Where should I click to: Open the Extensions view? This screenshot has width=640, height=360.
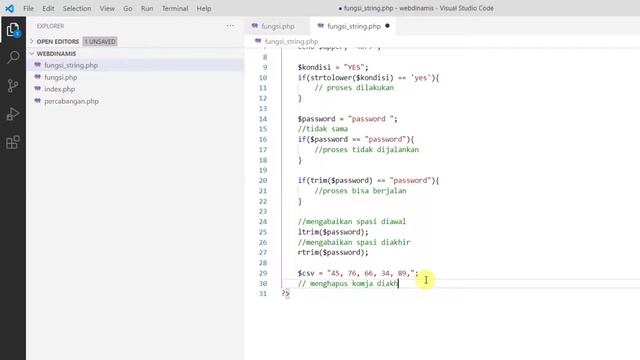pos(13,142)
